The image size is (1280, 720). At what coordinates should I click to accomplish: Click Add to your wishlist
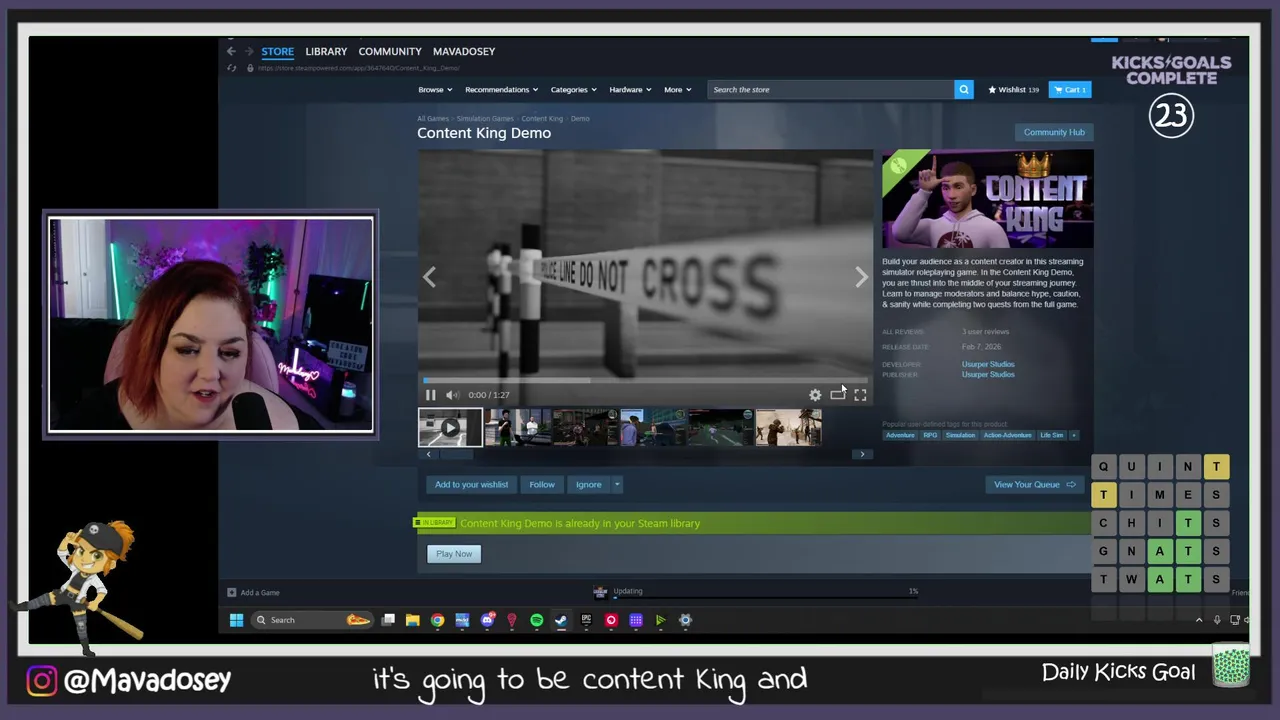(x=471, y=485)
